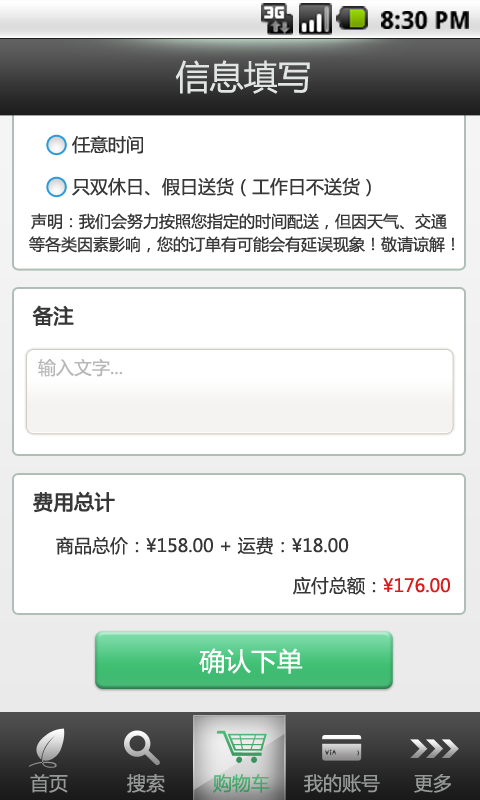Click the 备注 text input field
Image resolution: width=480 pixels, height=800 pixels.
click(240, 391)
